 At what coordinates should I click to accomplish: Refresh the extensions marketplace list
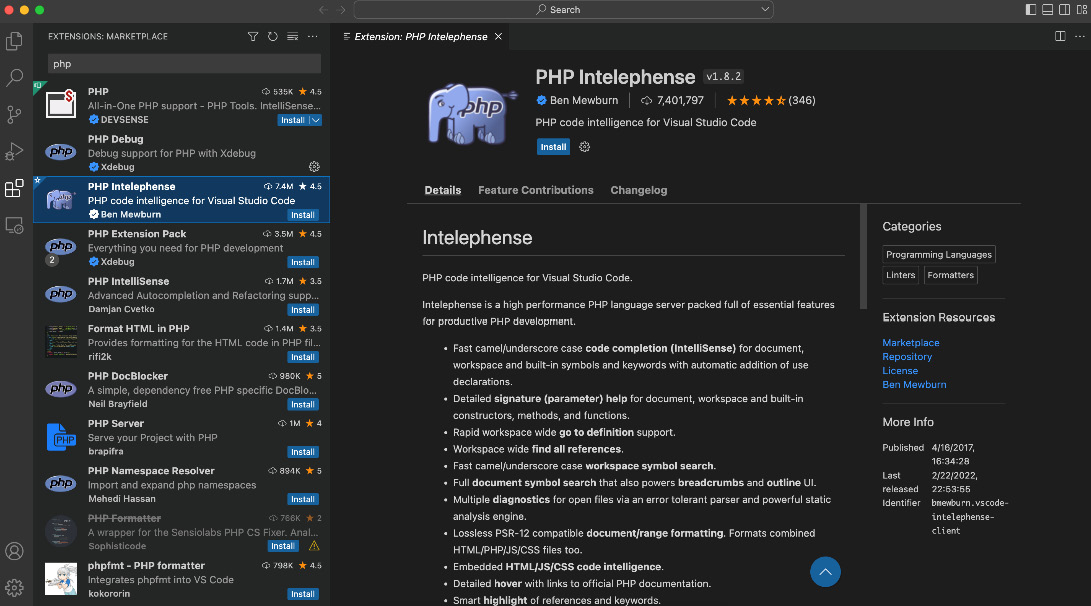click(273, 36)
